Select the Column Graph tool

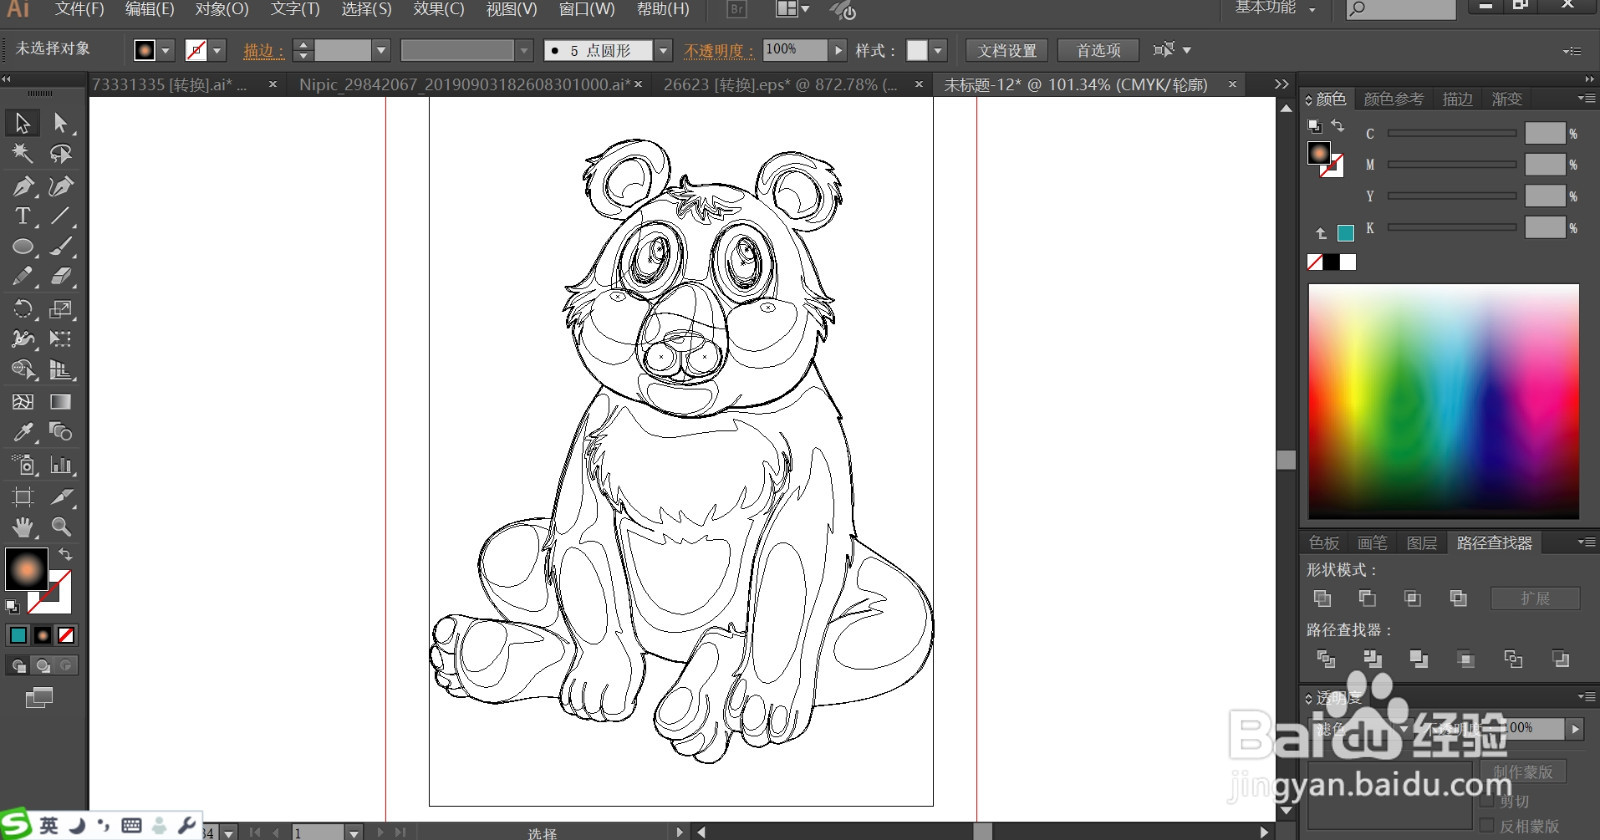[x=60, y=465]
